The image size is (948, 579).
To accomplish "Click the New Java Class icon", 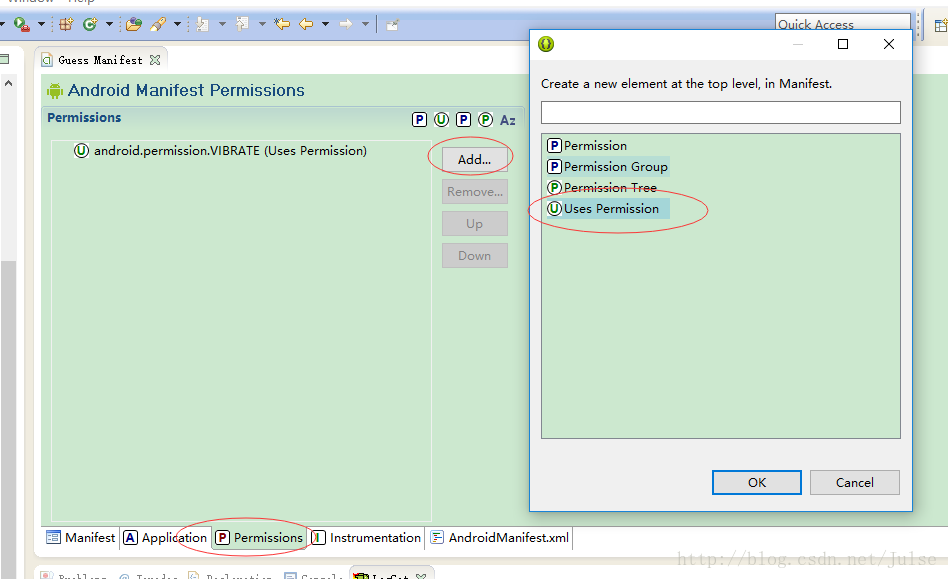I will pyautogui.click(x=90, y=24).
